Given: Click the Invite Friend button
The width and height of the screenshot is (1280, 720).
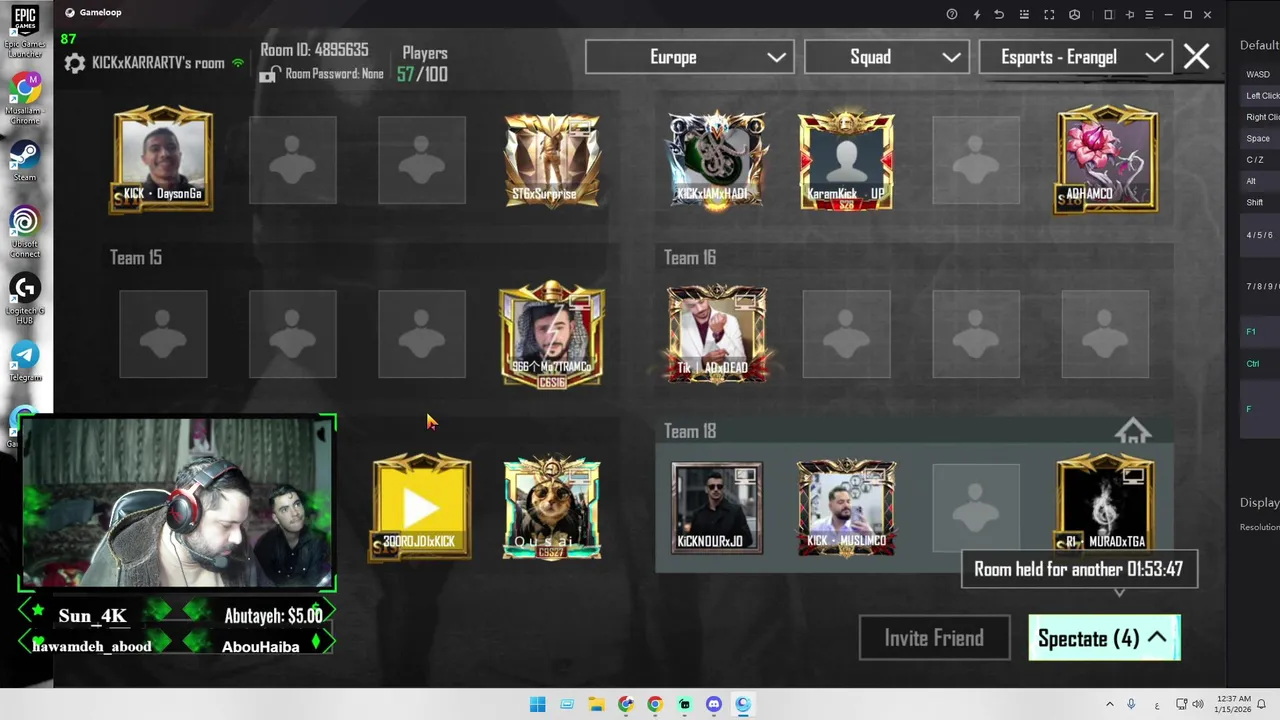Looking at the screenshot, I should click(x=934, y=638).
